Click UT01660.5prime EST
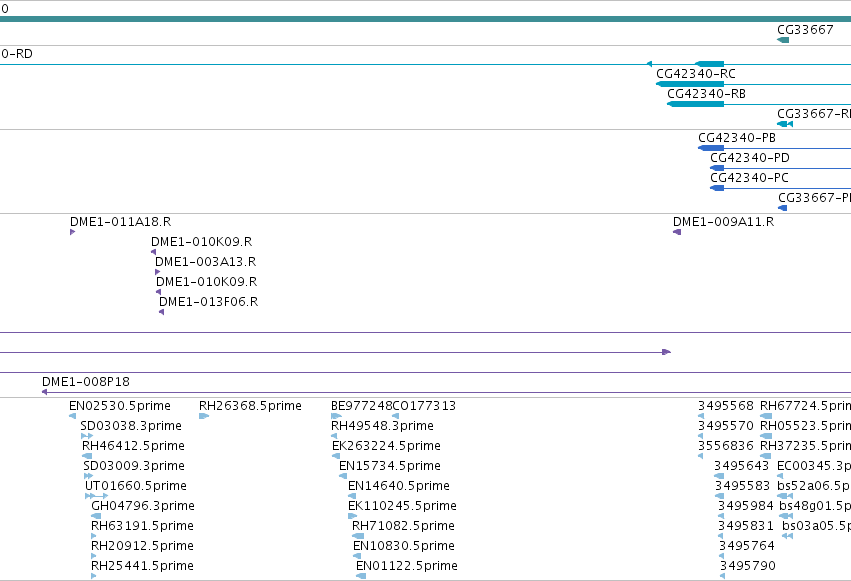Viewport: 851px width, 581px height. (x=136, y=486)
